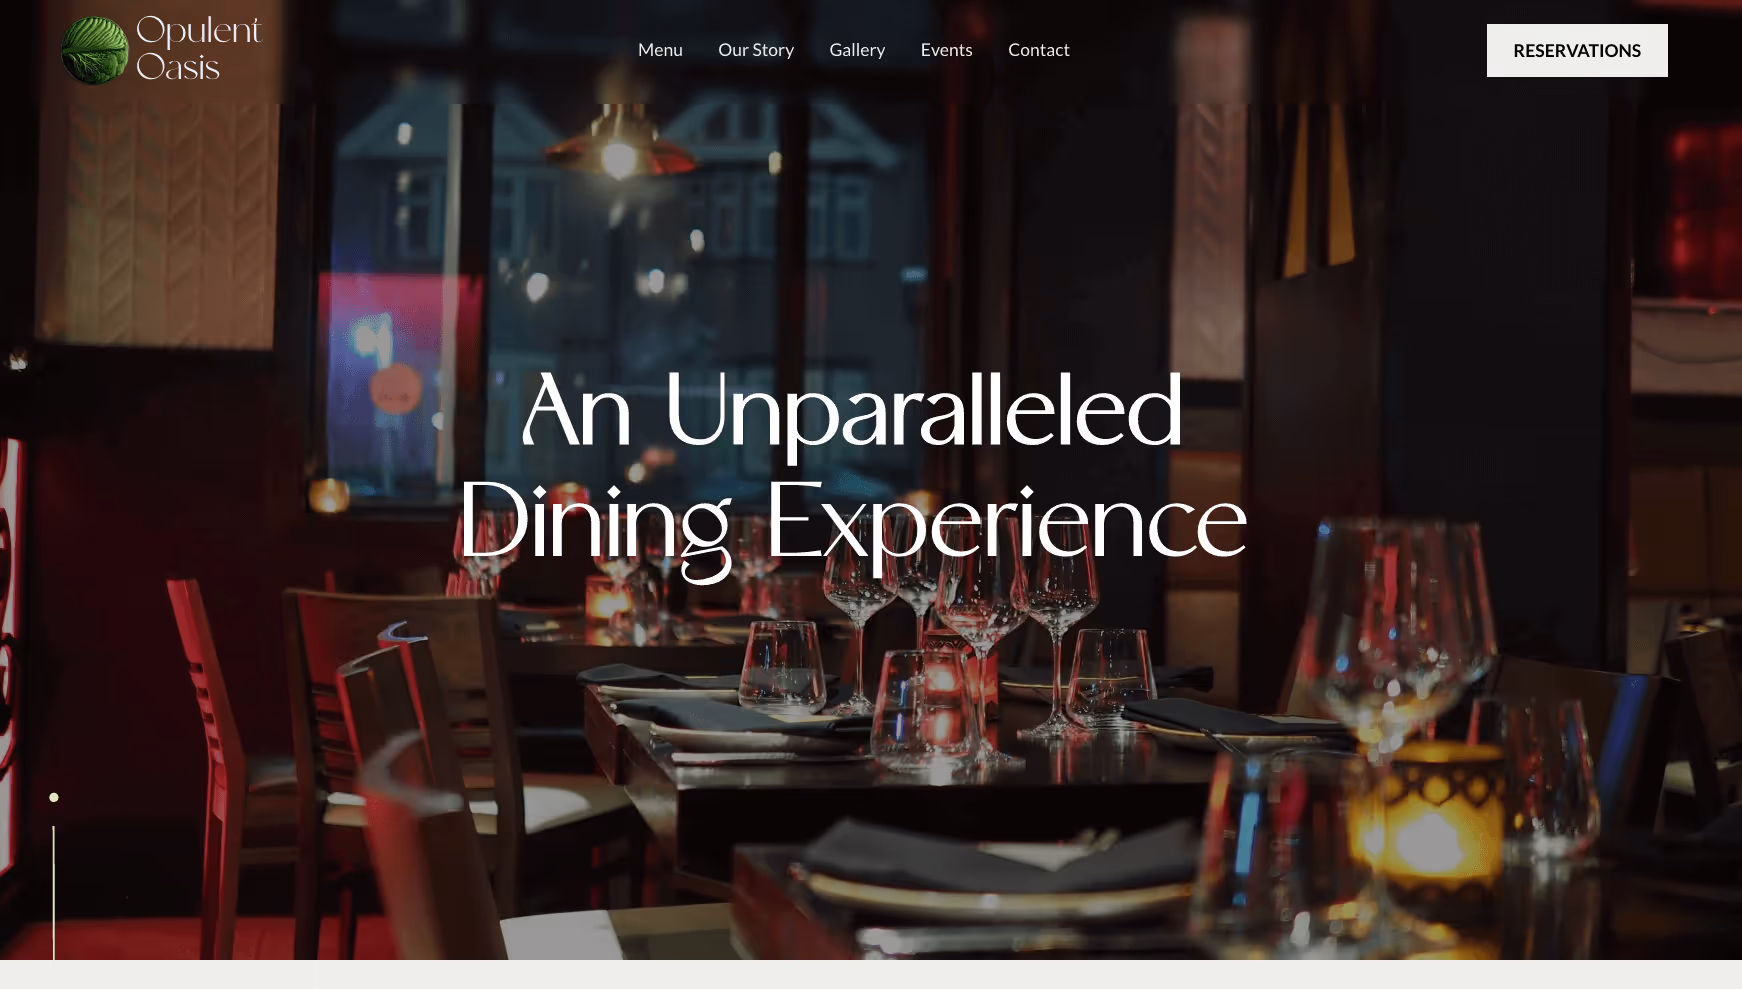Open the Contact page link
Image resolution: width=1742 pixels, height=989 pixels.
(x=1038, y=50)
